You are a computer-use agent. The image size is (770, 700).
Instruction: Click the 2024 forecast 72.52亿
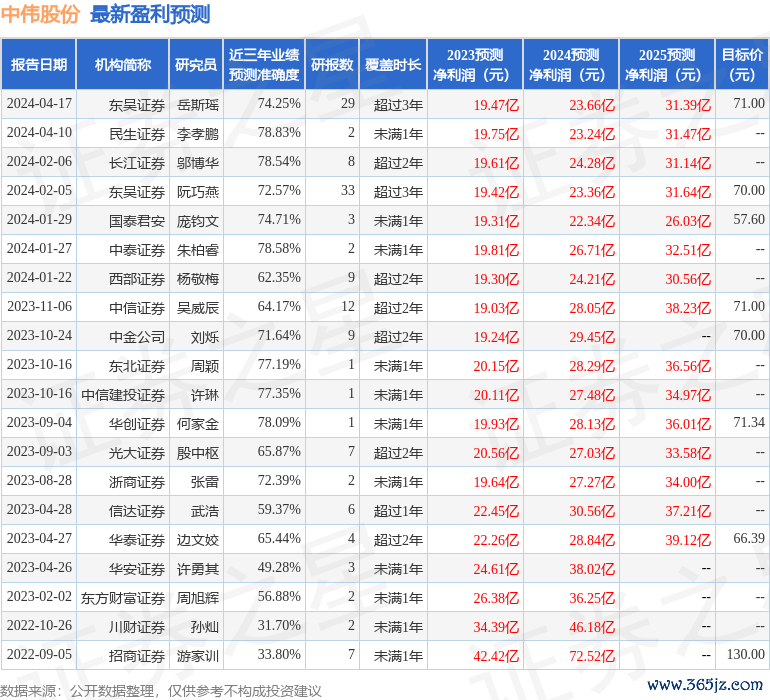(592, 655)
